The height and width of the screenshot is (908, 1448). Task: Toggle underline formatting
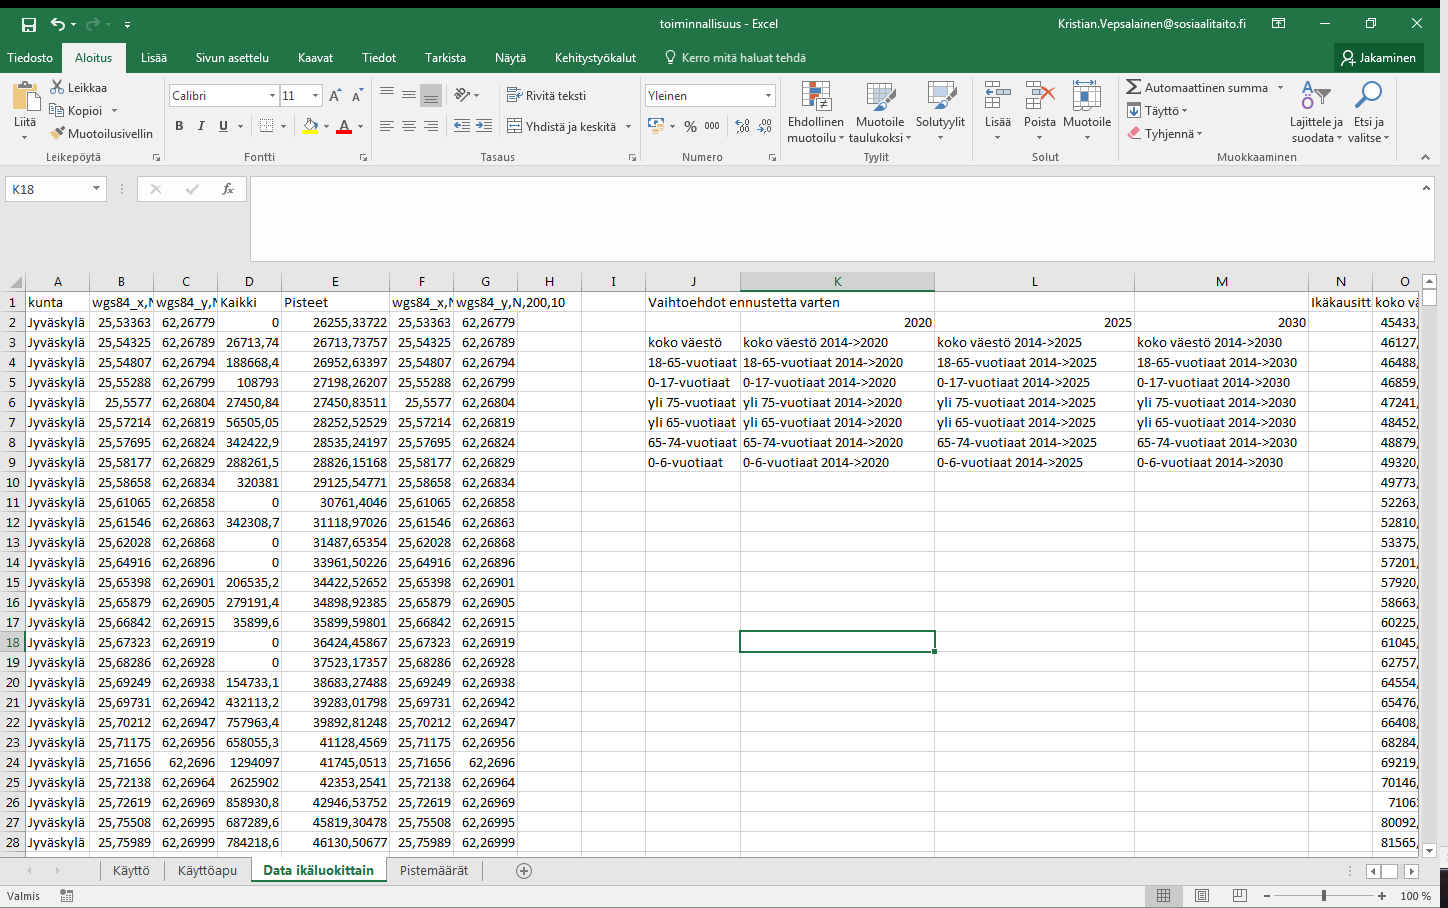coord(223,126)
